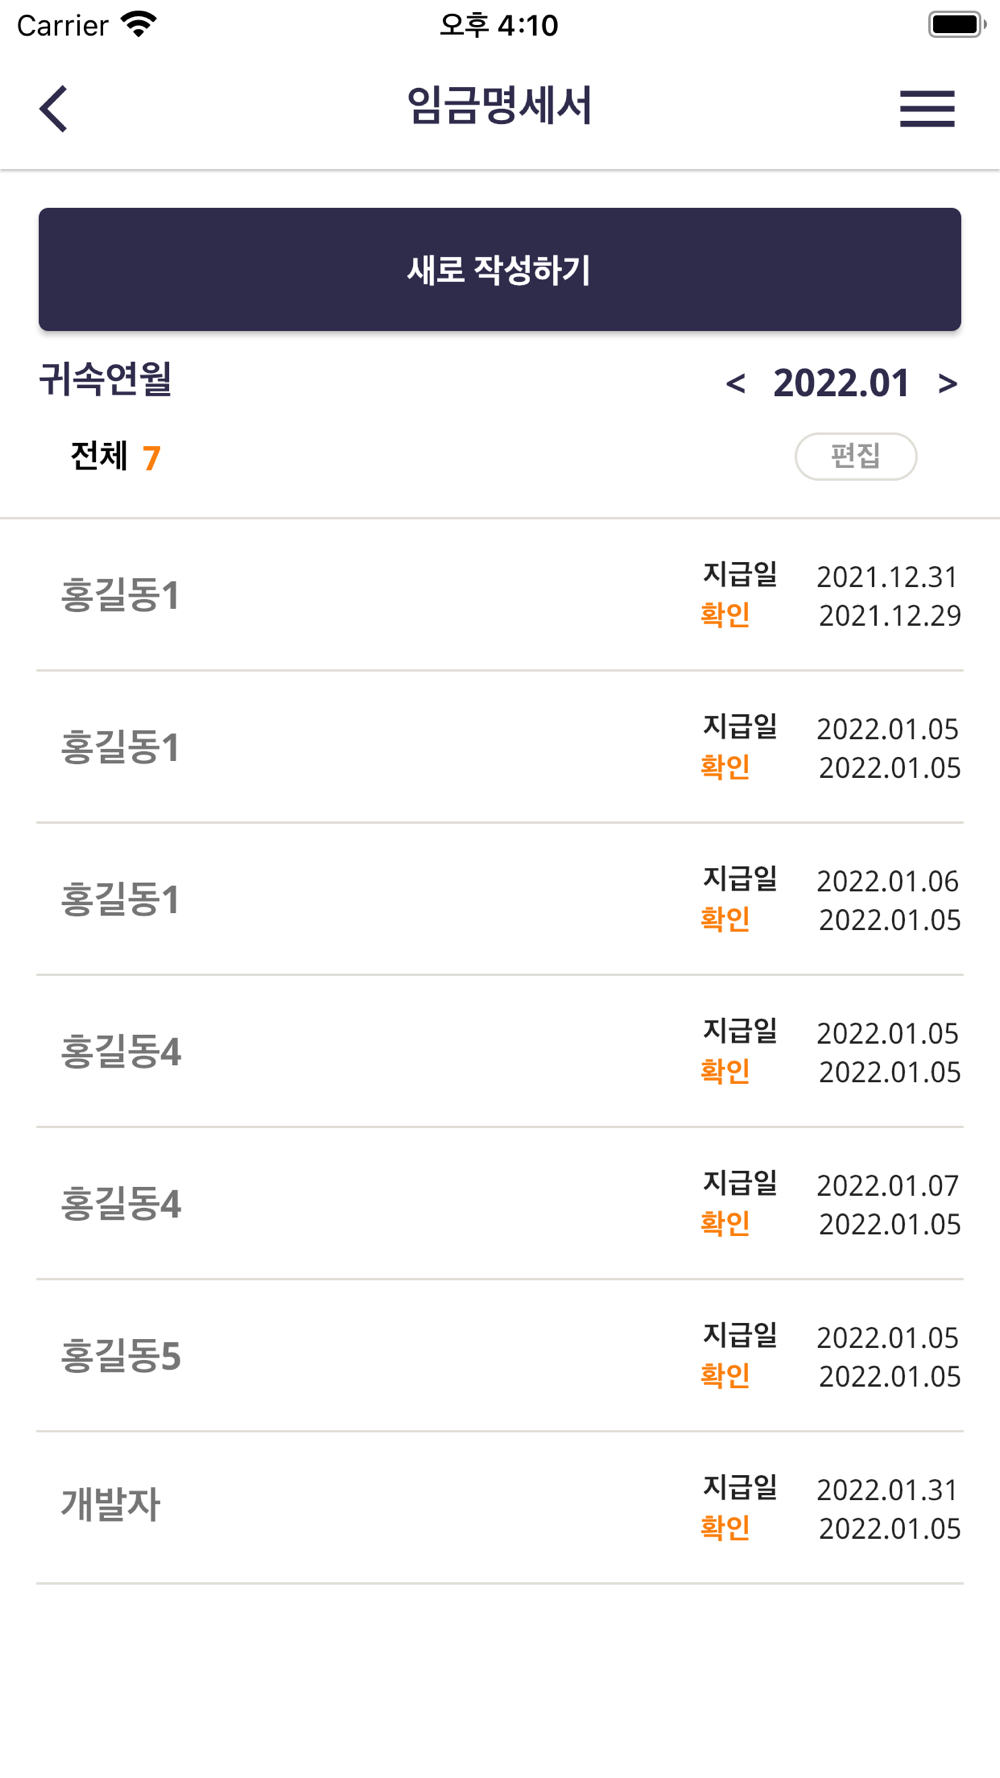Tap the 새로 작성하기 button

pos(500,269)
